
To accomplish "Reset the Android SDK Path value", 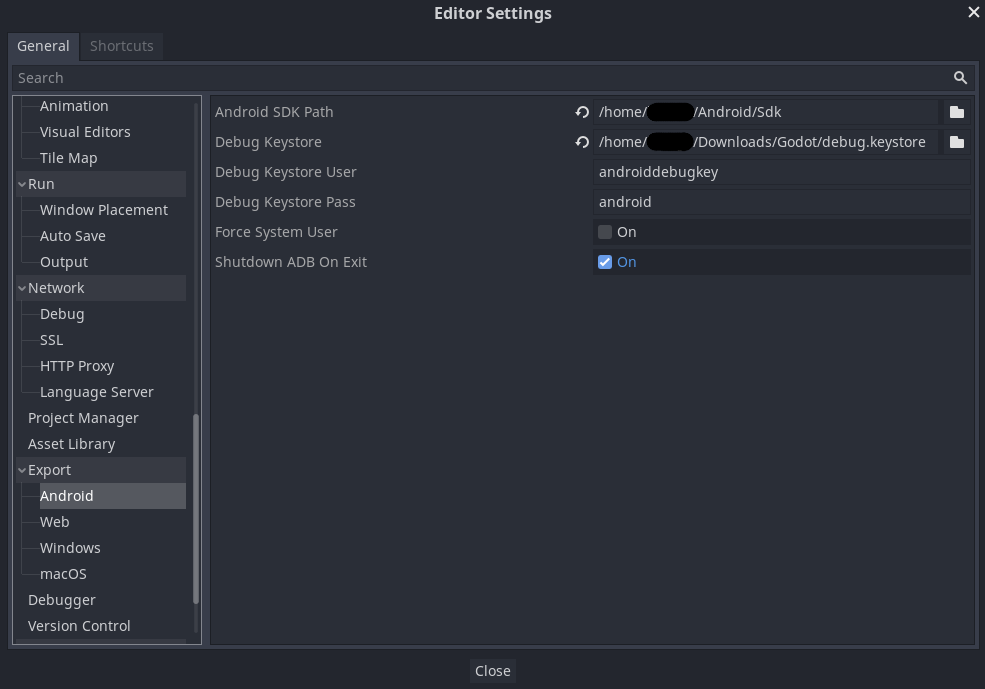I will 582,112.
